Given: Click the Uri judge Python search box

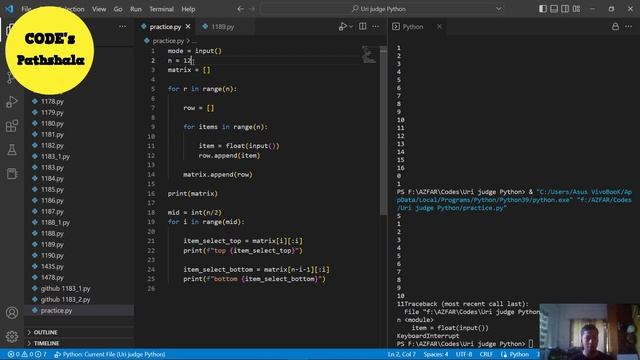Looking at the screenshot, I should click(383, 9).
